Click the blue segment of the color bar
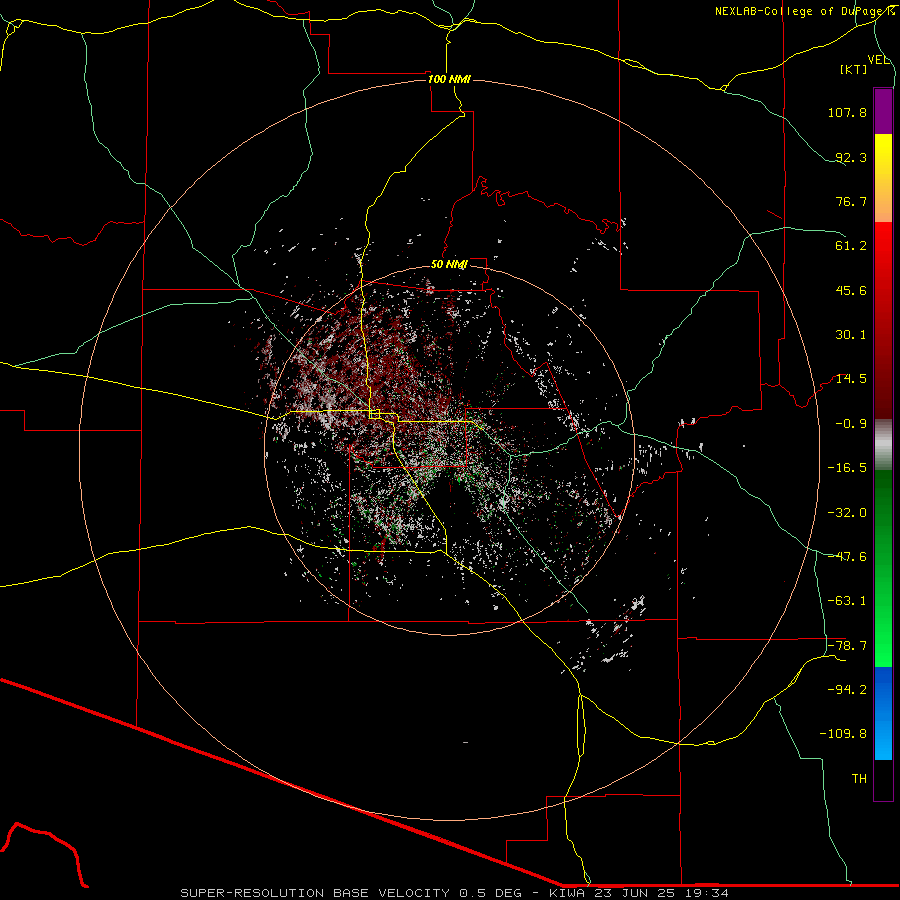 pos(883,713)
